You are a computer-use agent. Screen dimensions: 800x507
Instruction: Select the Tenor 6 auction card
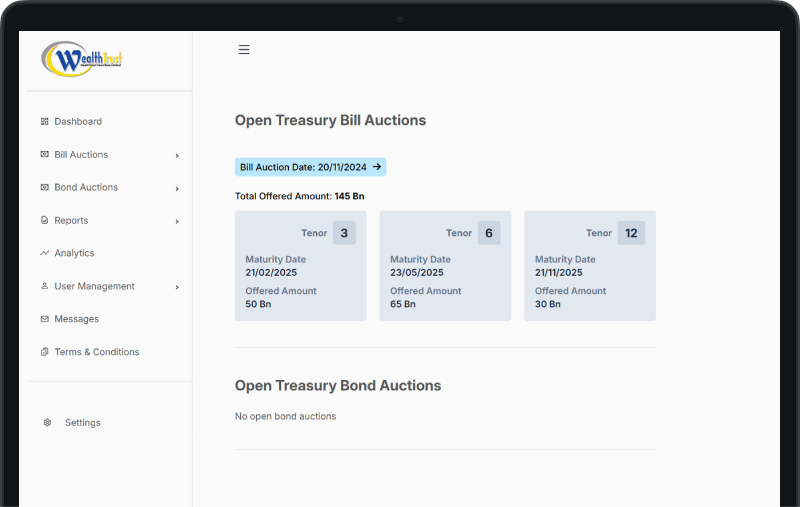(445, 266)
